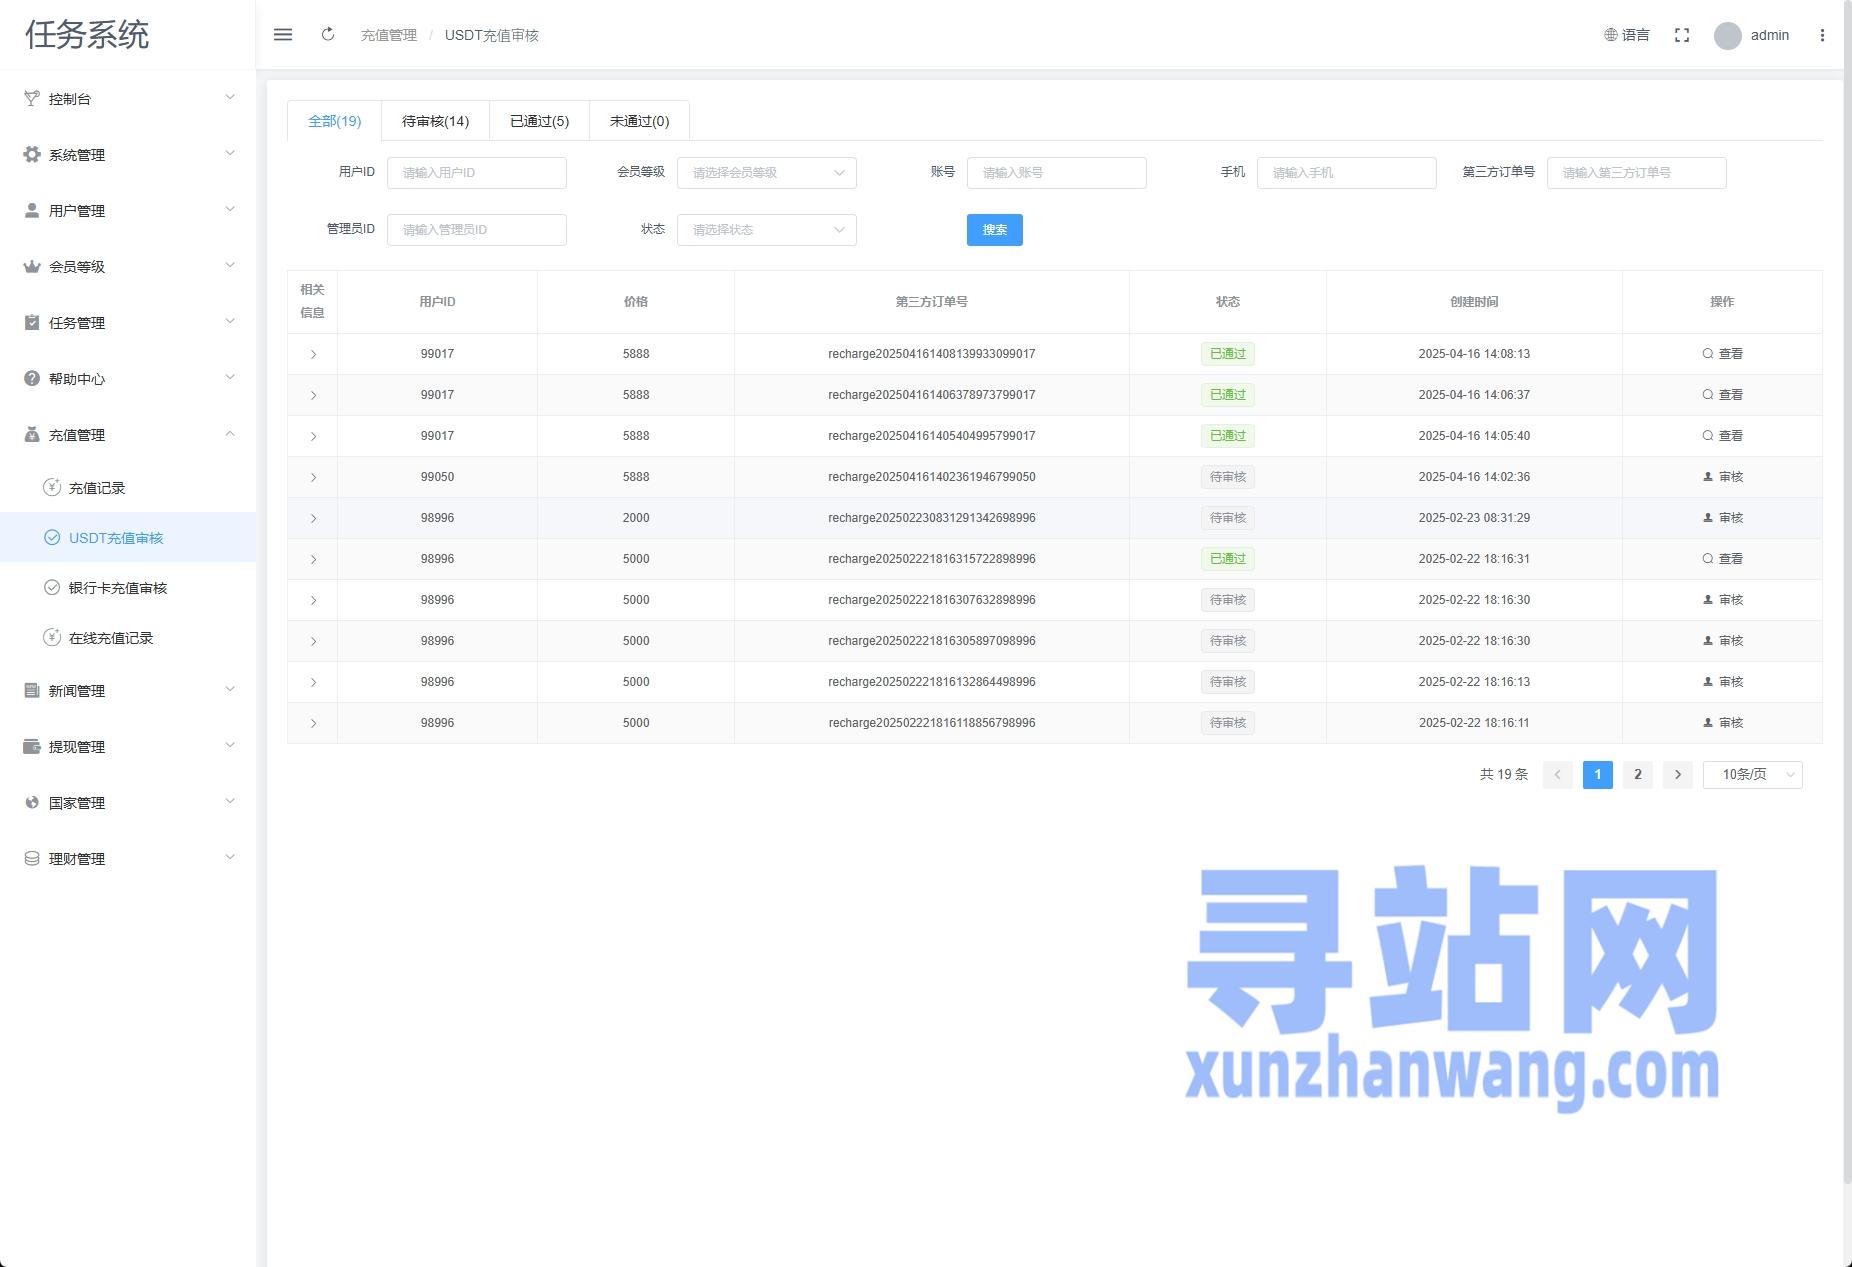This screenshot has width=1852, height=1267.
Task: Click the next page arrow
Action: coord(1677,775)
